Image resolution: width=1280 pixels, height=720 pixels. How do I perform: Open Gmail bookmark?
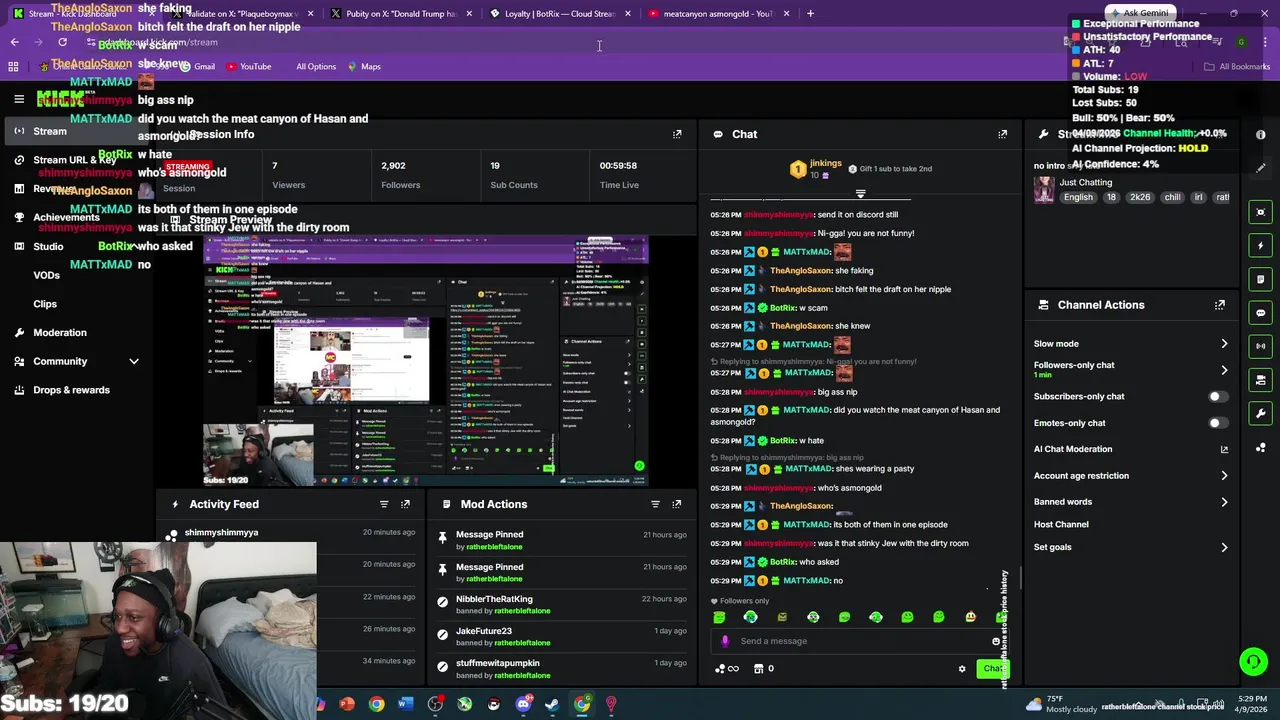(x=197, y=66)
